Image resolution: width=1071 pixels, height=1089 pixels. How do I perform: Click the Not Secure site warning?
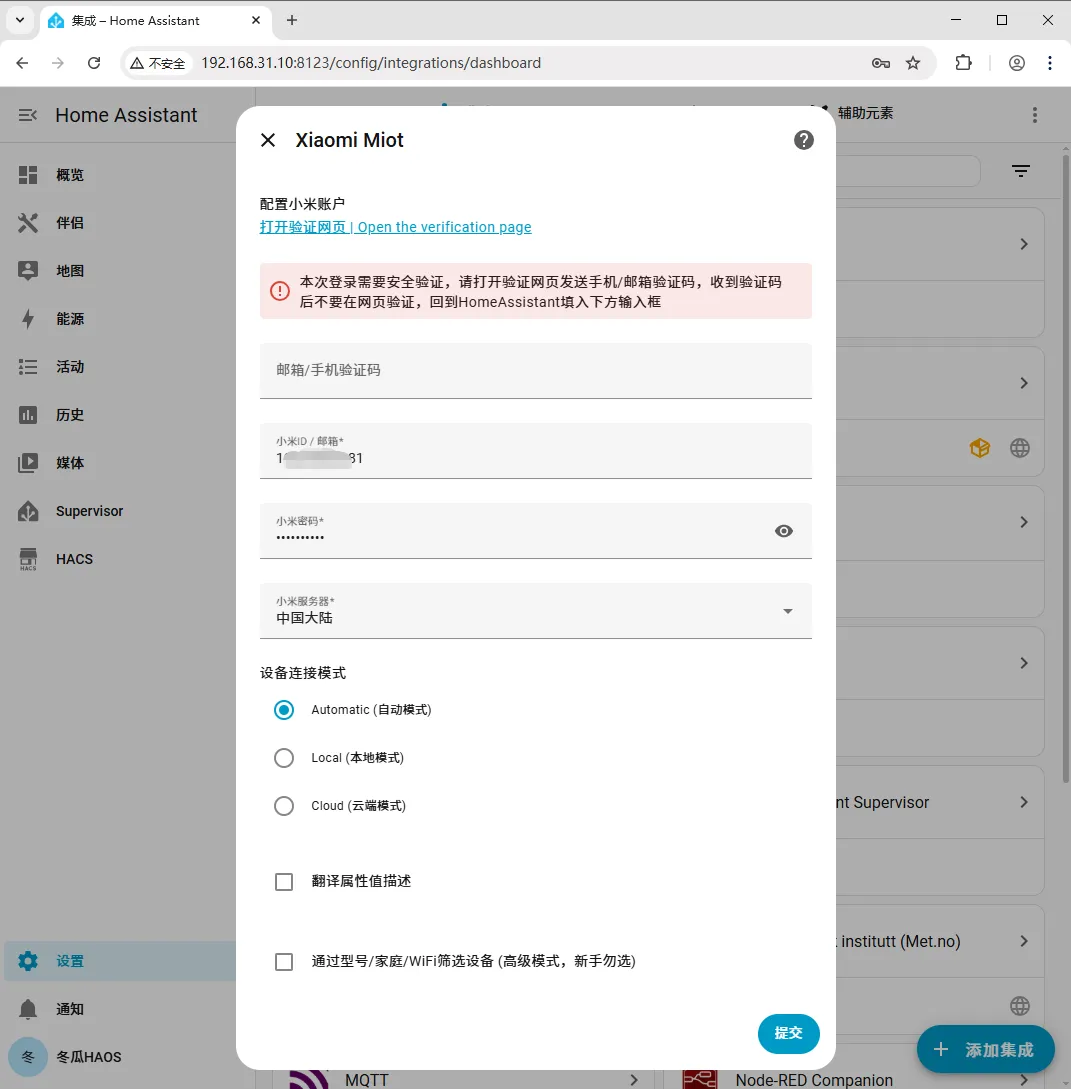pos(158,63)
